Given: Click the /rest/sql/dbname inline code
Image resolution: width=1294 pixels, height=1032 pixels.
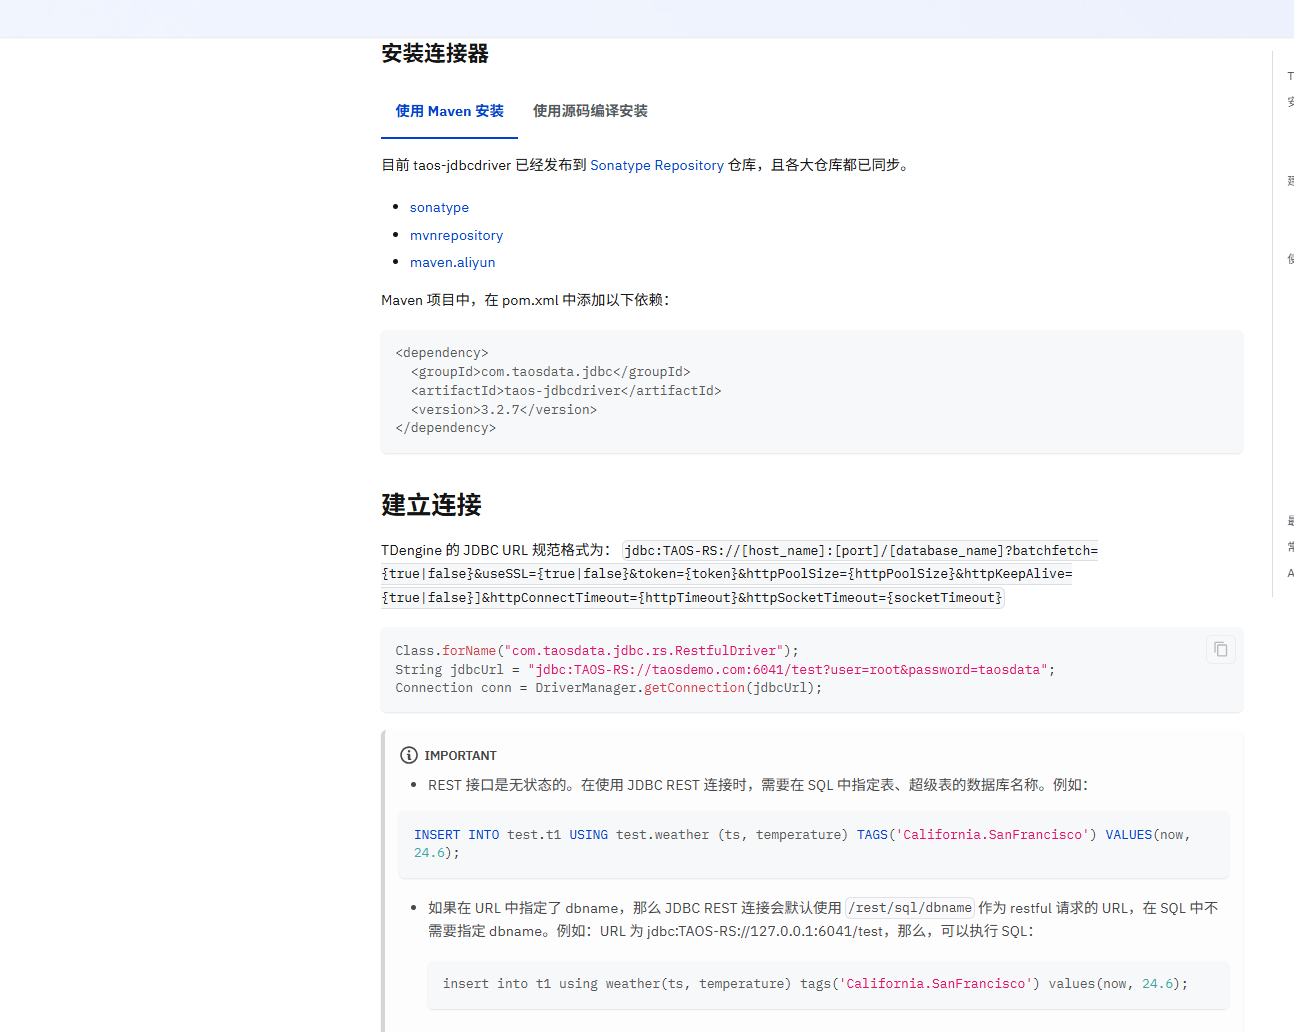Looking at the screenshot, I should click(x=910, y=908).
